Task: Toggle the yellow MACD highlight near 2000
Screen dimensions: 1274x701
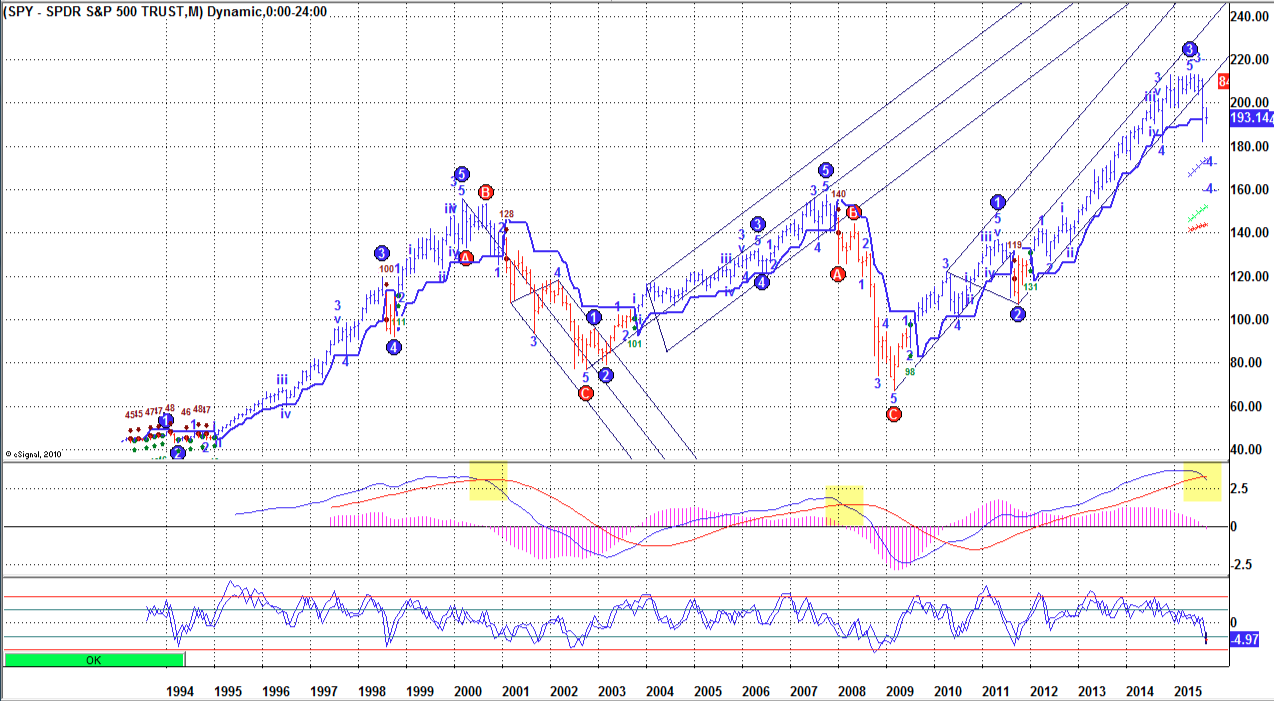Action: point(487,482)
